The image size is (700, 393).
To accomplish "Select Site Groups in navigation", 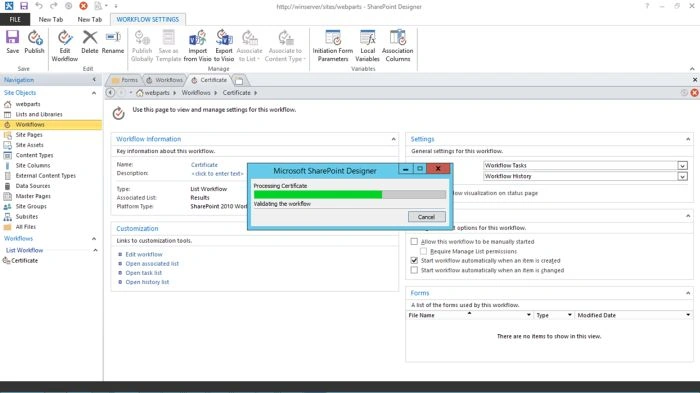I will pyautogui.click(x=31, y=206).
